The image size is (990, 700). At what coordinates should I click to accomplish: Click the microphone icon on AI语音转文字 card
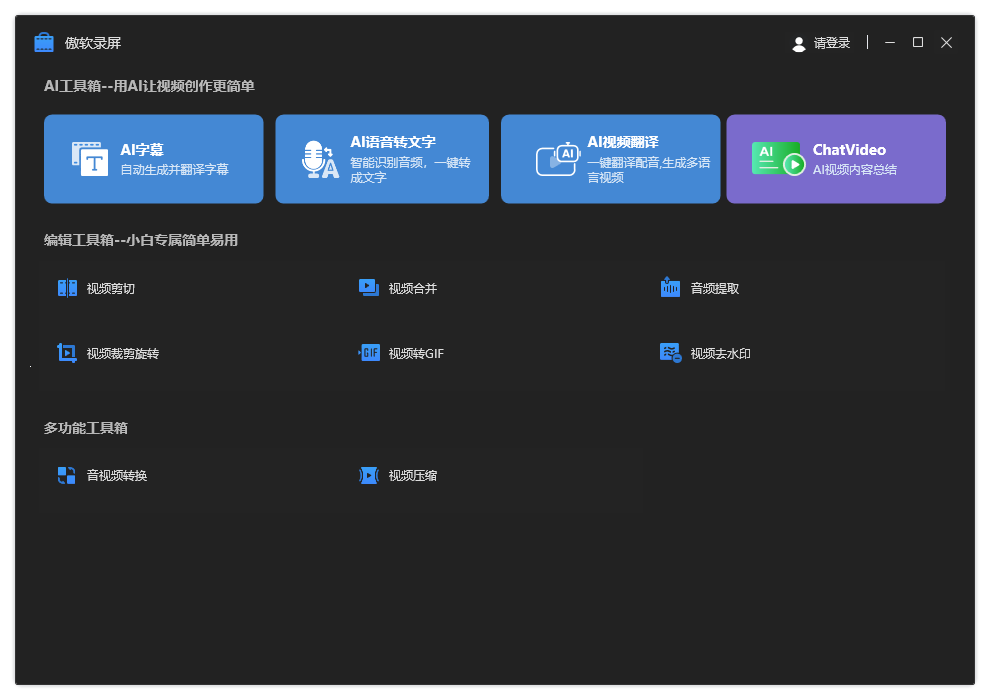(x=319, y=158)
